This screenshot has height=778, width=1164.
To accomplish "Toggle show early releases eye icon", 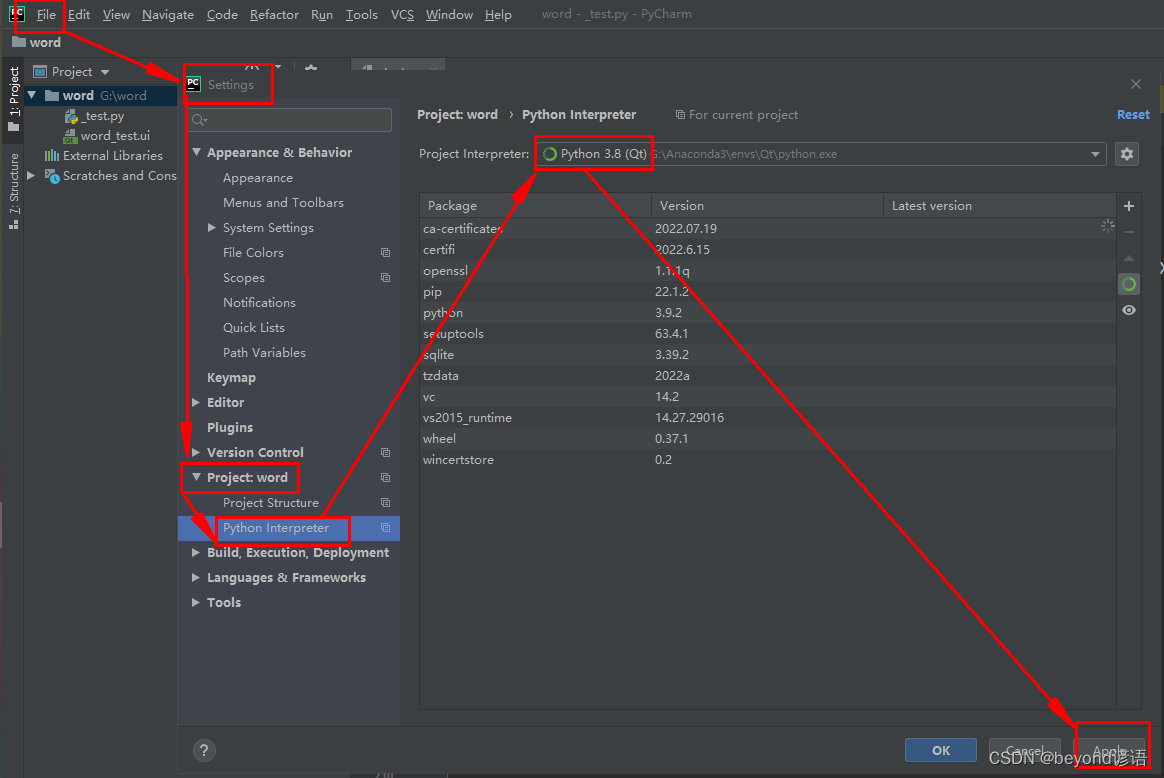I will pyautogui.click(x=1128, y=310).
